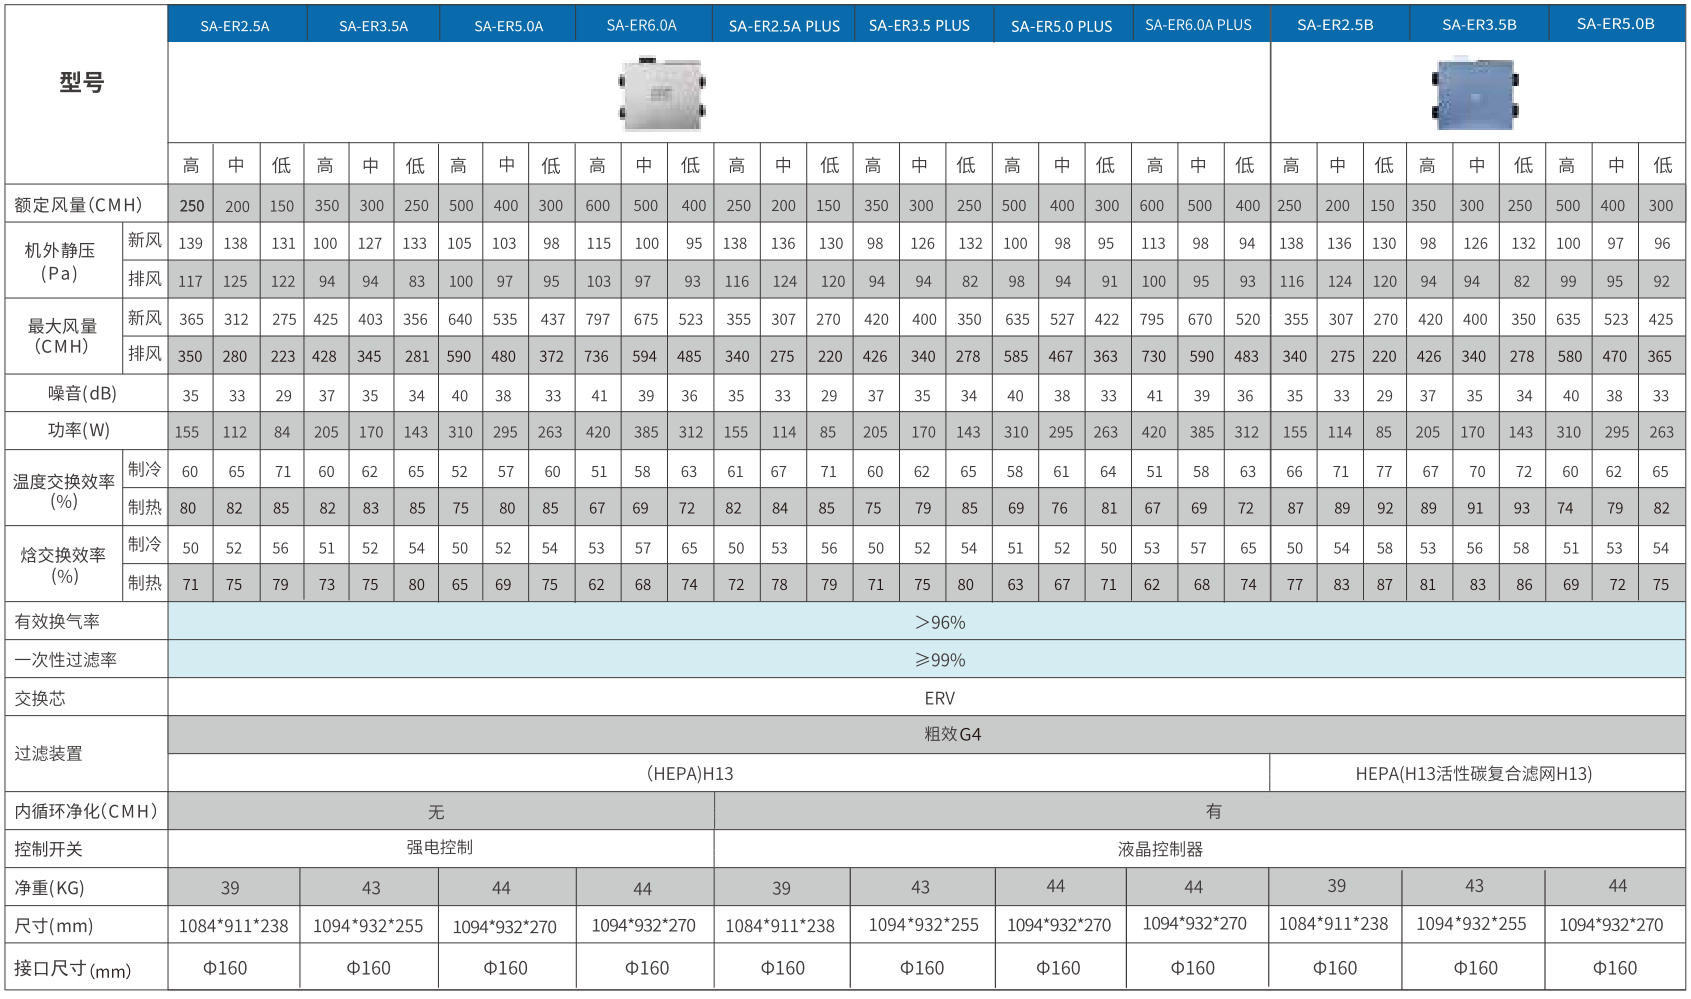
Task: Click the max airflow value 437
Action: 552,319
